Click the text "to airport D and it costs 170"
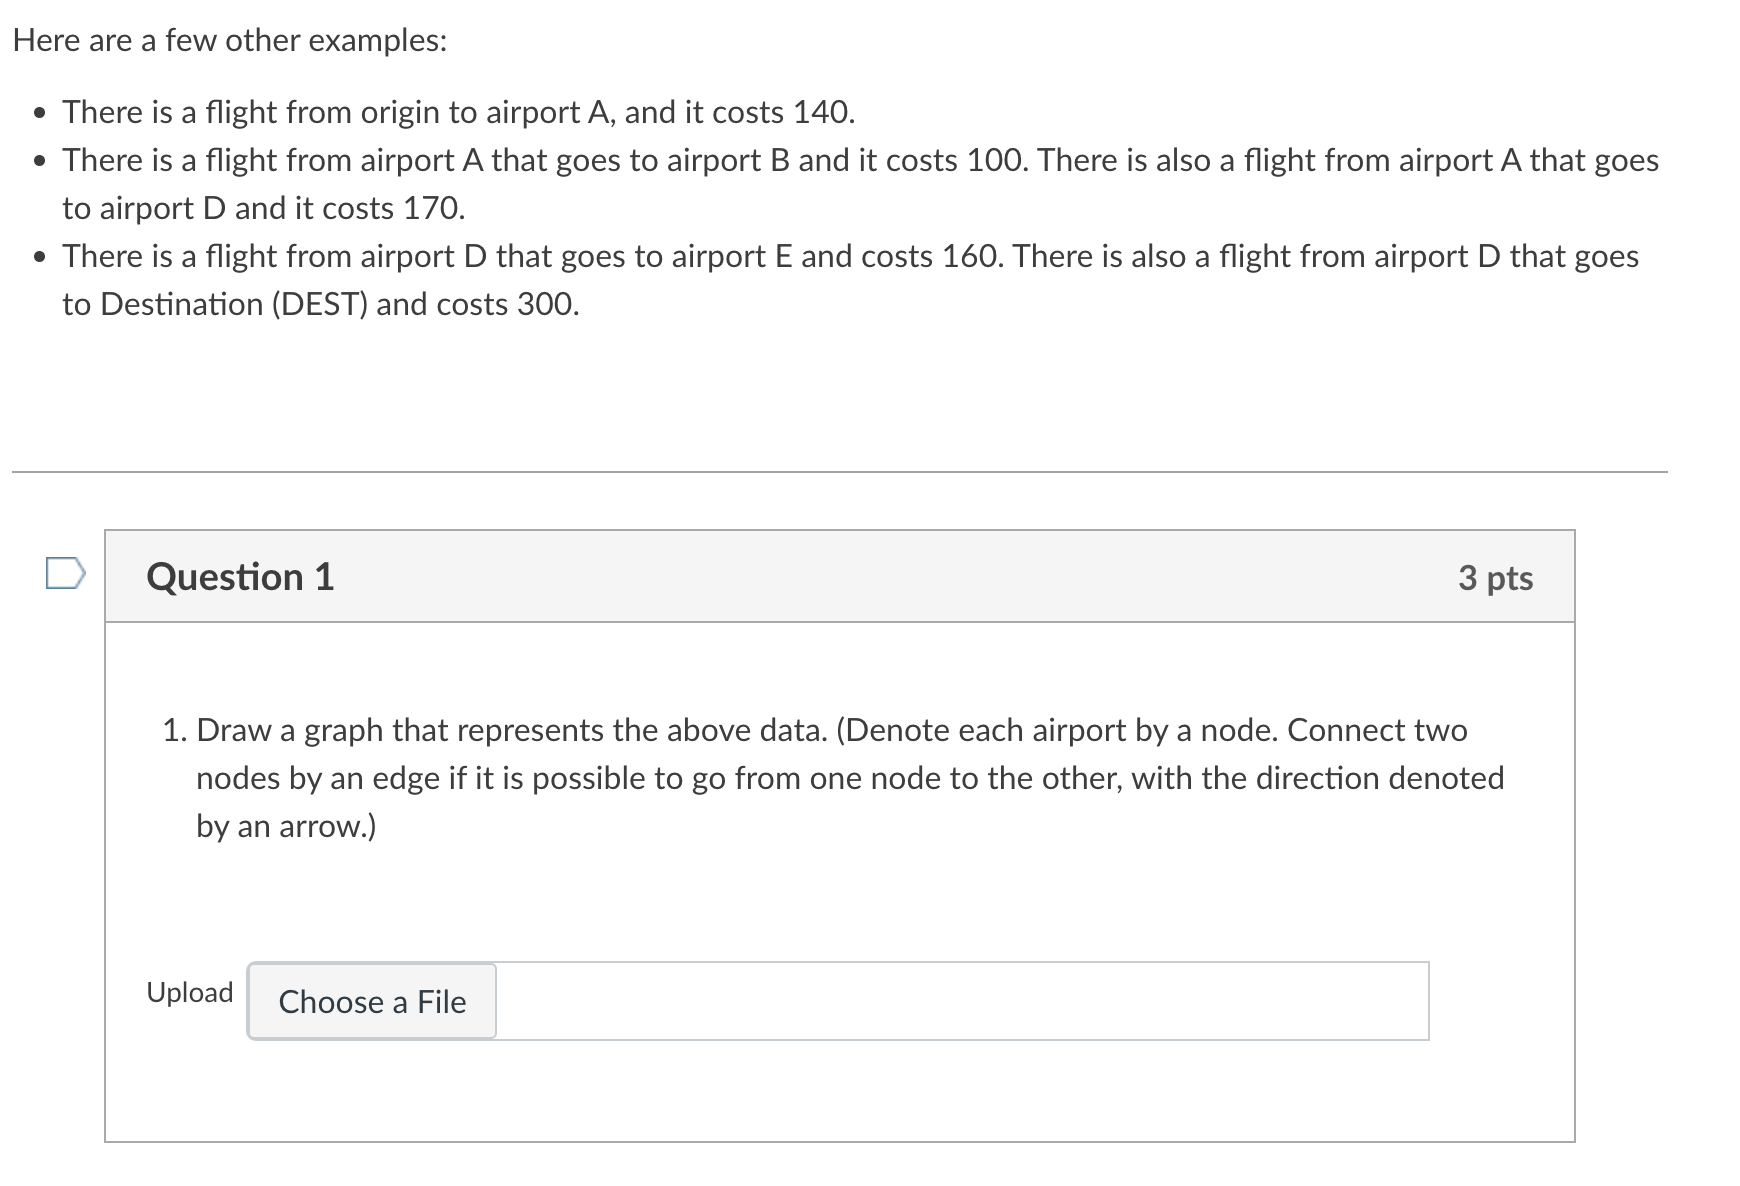The image size is (1740, 1186). coord(264,208)
